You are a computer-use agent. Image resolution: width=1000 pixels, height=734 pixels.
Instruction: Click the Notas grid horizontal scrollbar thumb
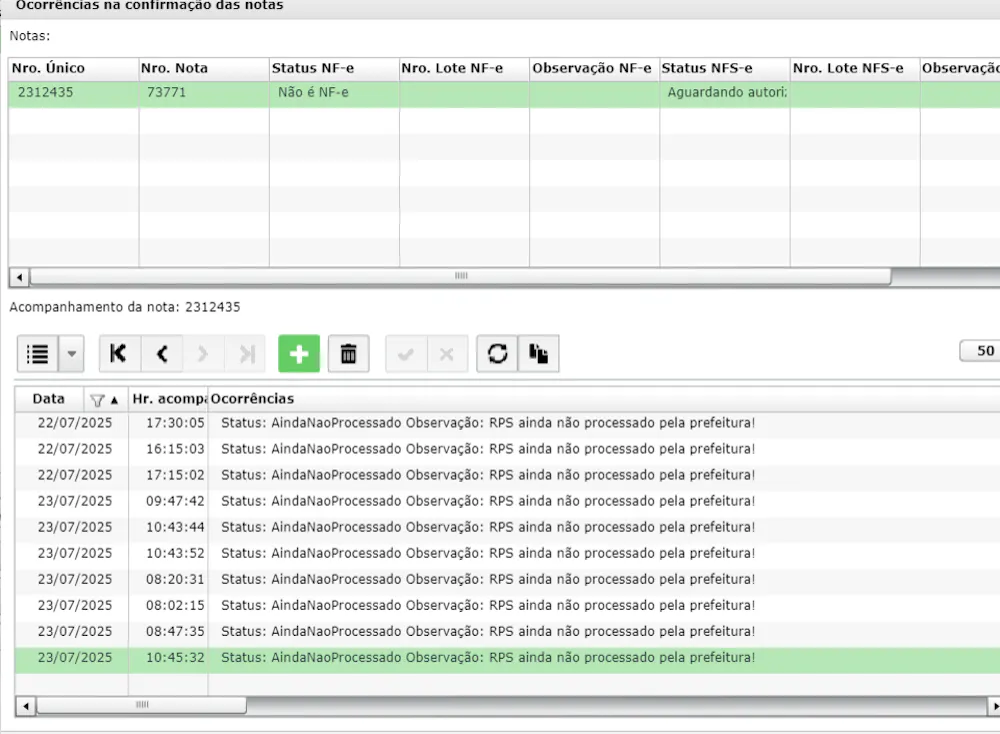[460, 276]
